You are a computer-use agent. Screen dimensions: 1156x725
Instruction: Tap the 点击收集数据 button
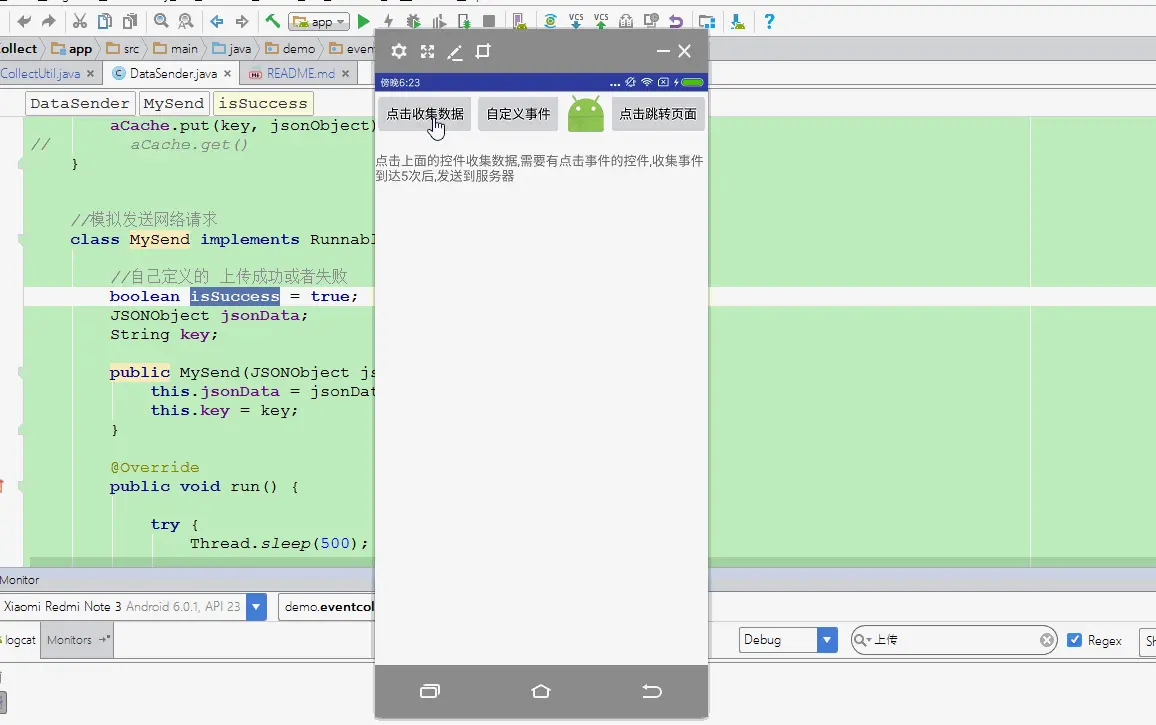click(425, 114)
